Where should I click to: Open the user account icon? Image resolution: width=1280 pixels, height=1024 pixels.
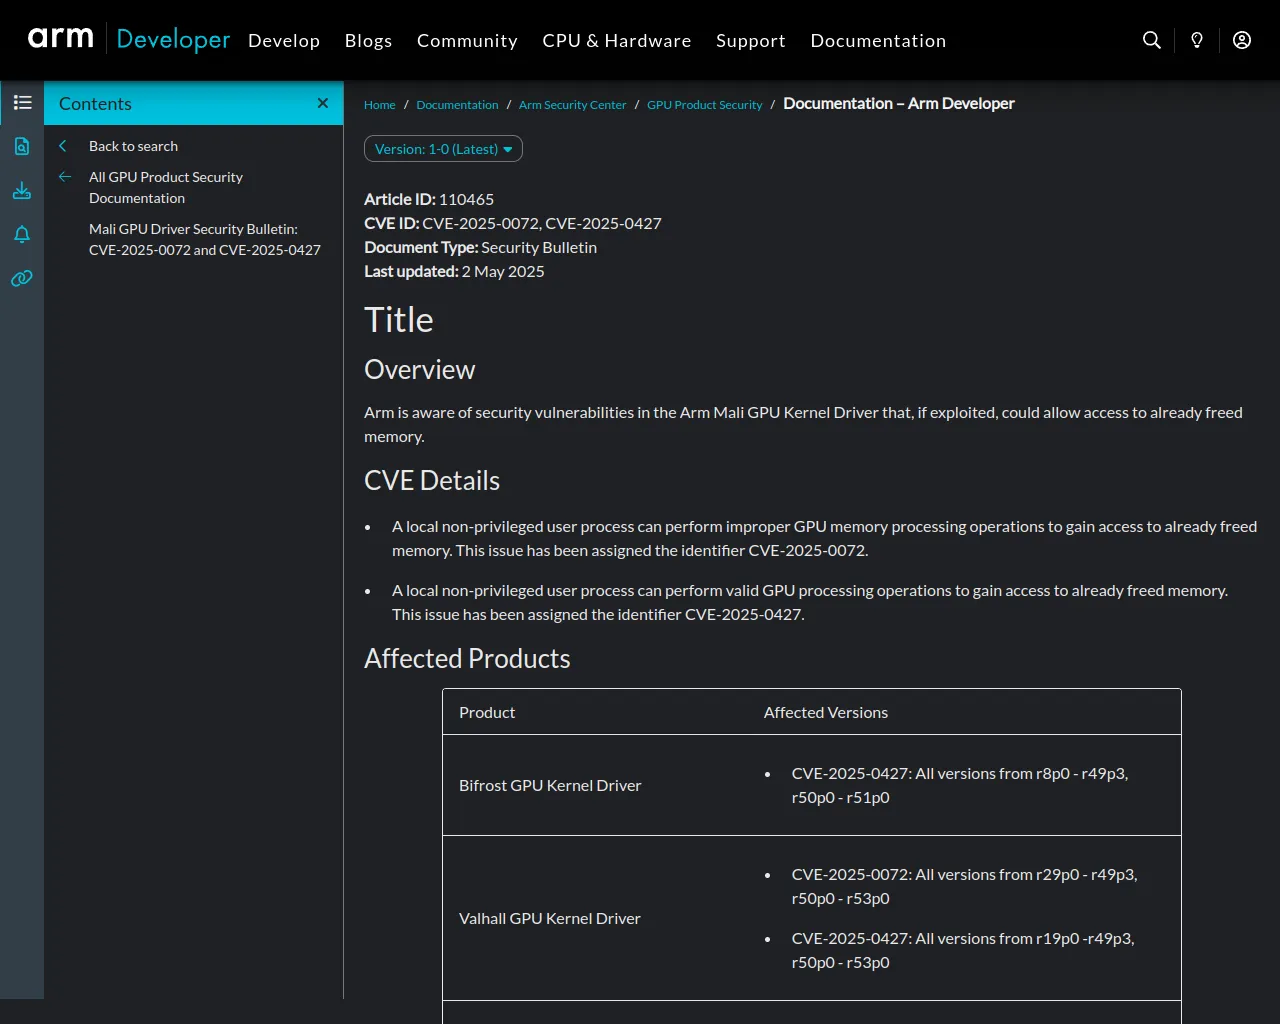click(1242, 40)
